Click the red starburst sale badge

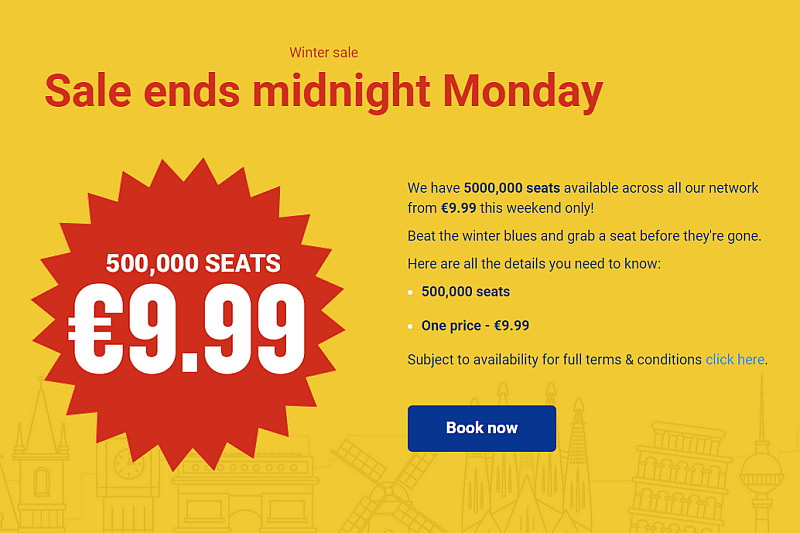pos(188,314)
